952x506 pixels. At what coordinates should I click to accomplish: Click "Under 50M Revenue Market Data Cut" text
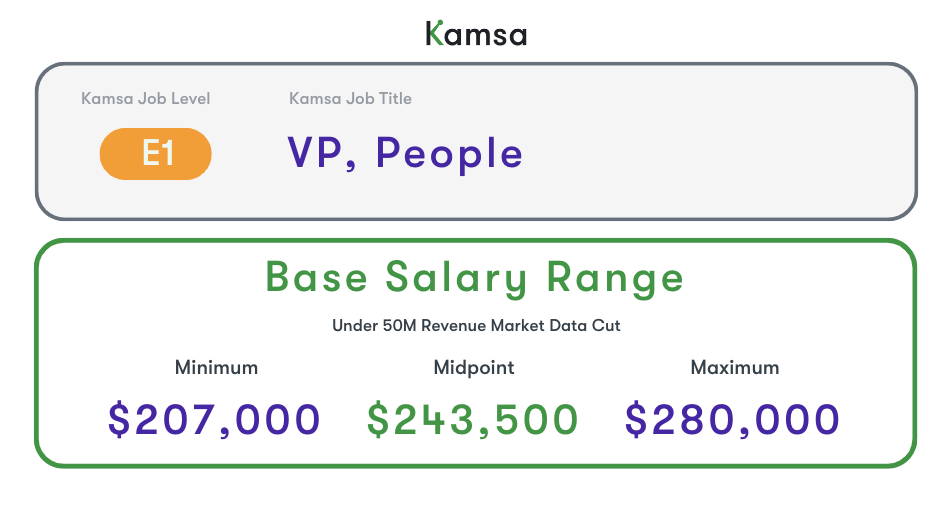pyautogui.click(x=476, y=326)
